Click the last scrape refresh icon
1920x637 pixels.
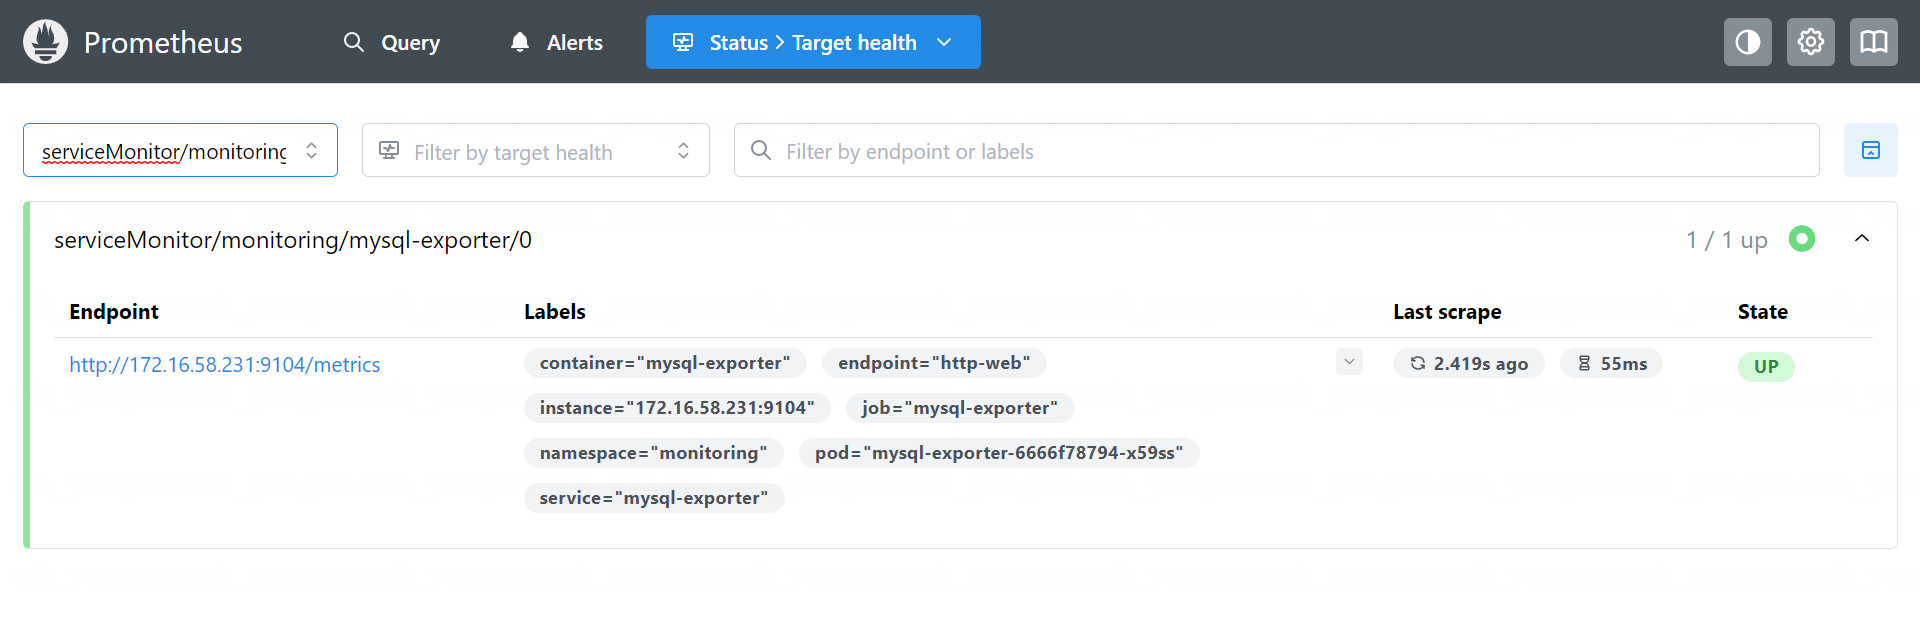(1417, 363)
